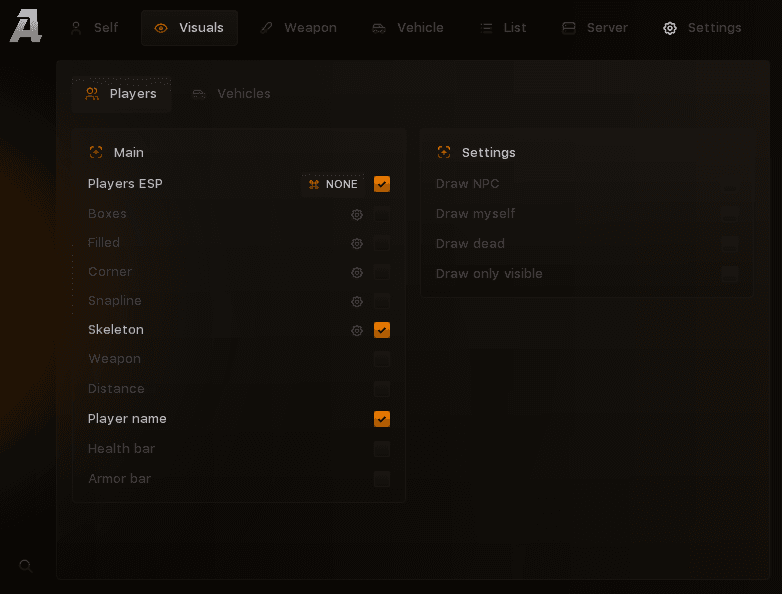Open the top Settings tab

702,27
